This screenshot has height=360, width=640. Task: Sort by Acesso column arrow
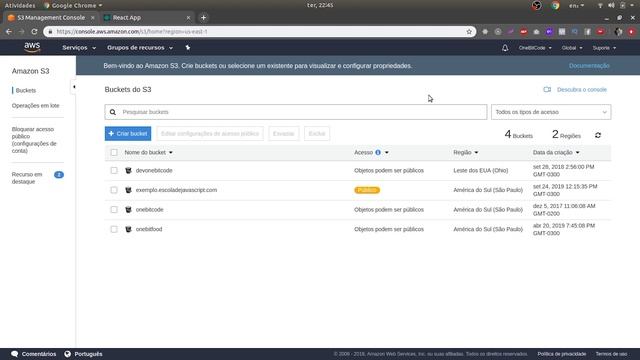pos(387,153)
